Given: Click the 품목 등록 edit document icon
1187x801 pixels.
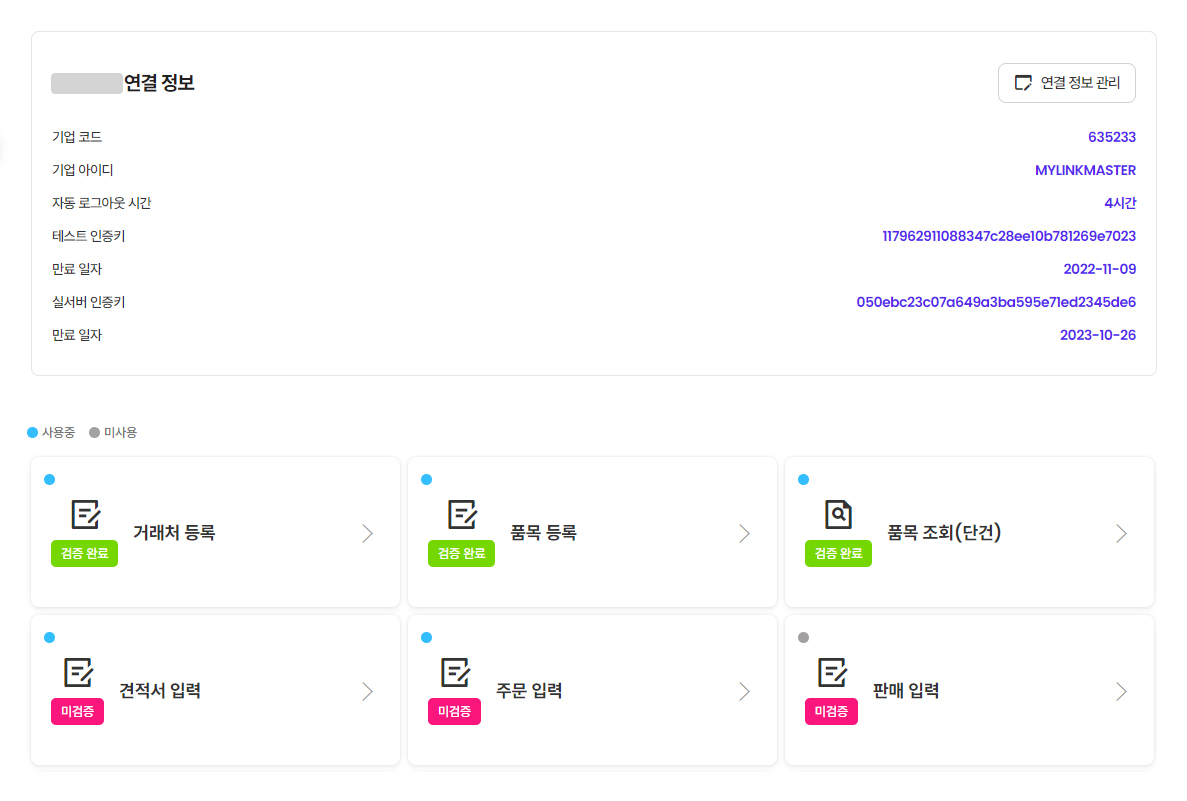Looking at the screenshot, I should pyautogui.click(x=462, y=514).
